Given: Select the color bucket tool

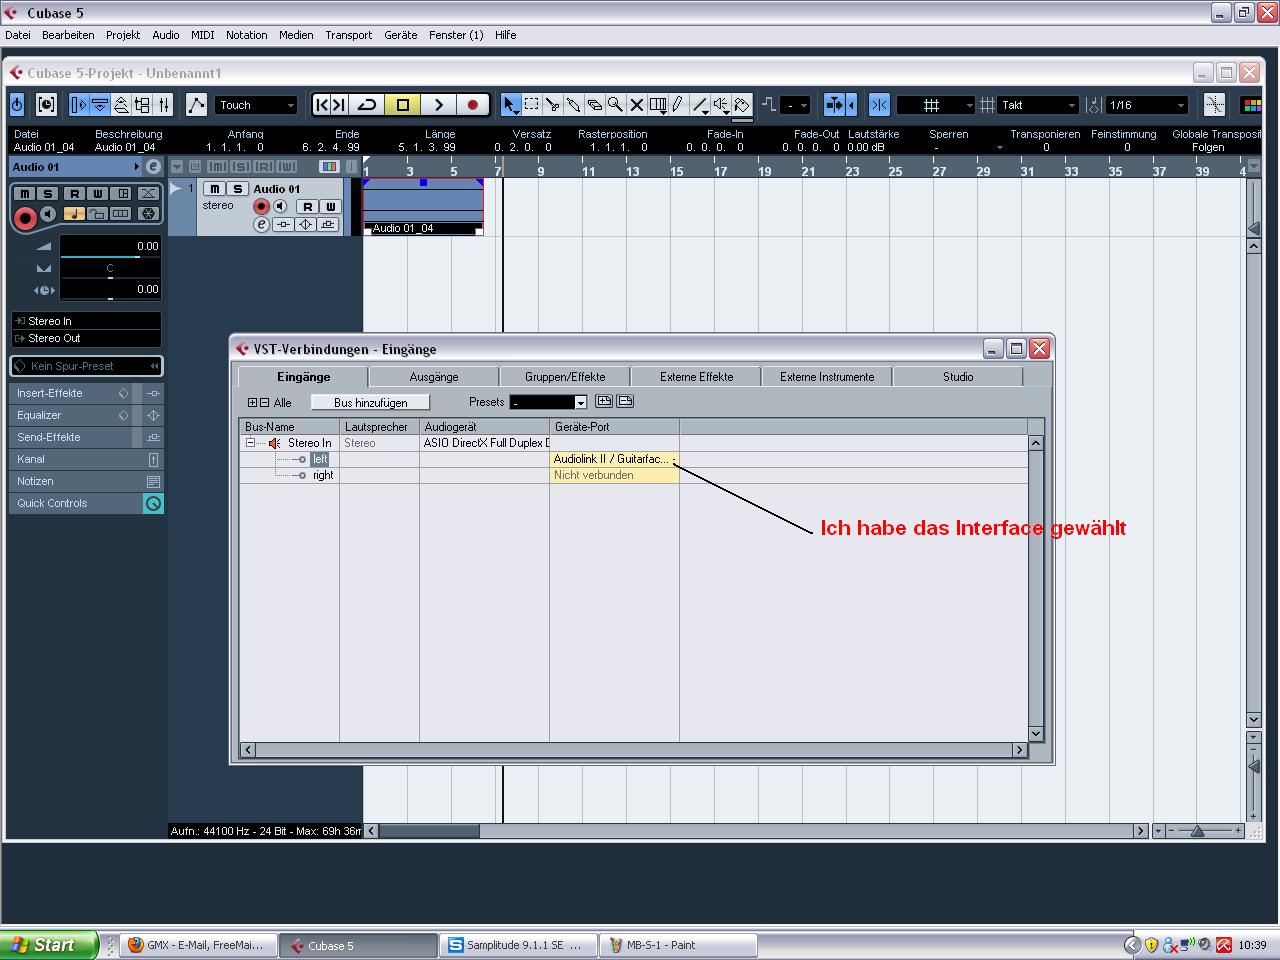Looking at the screenshot, I should tap(742, 104).
